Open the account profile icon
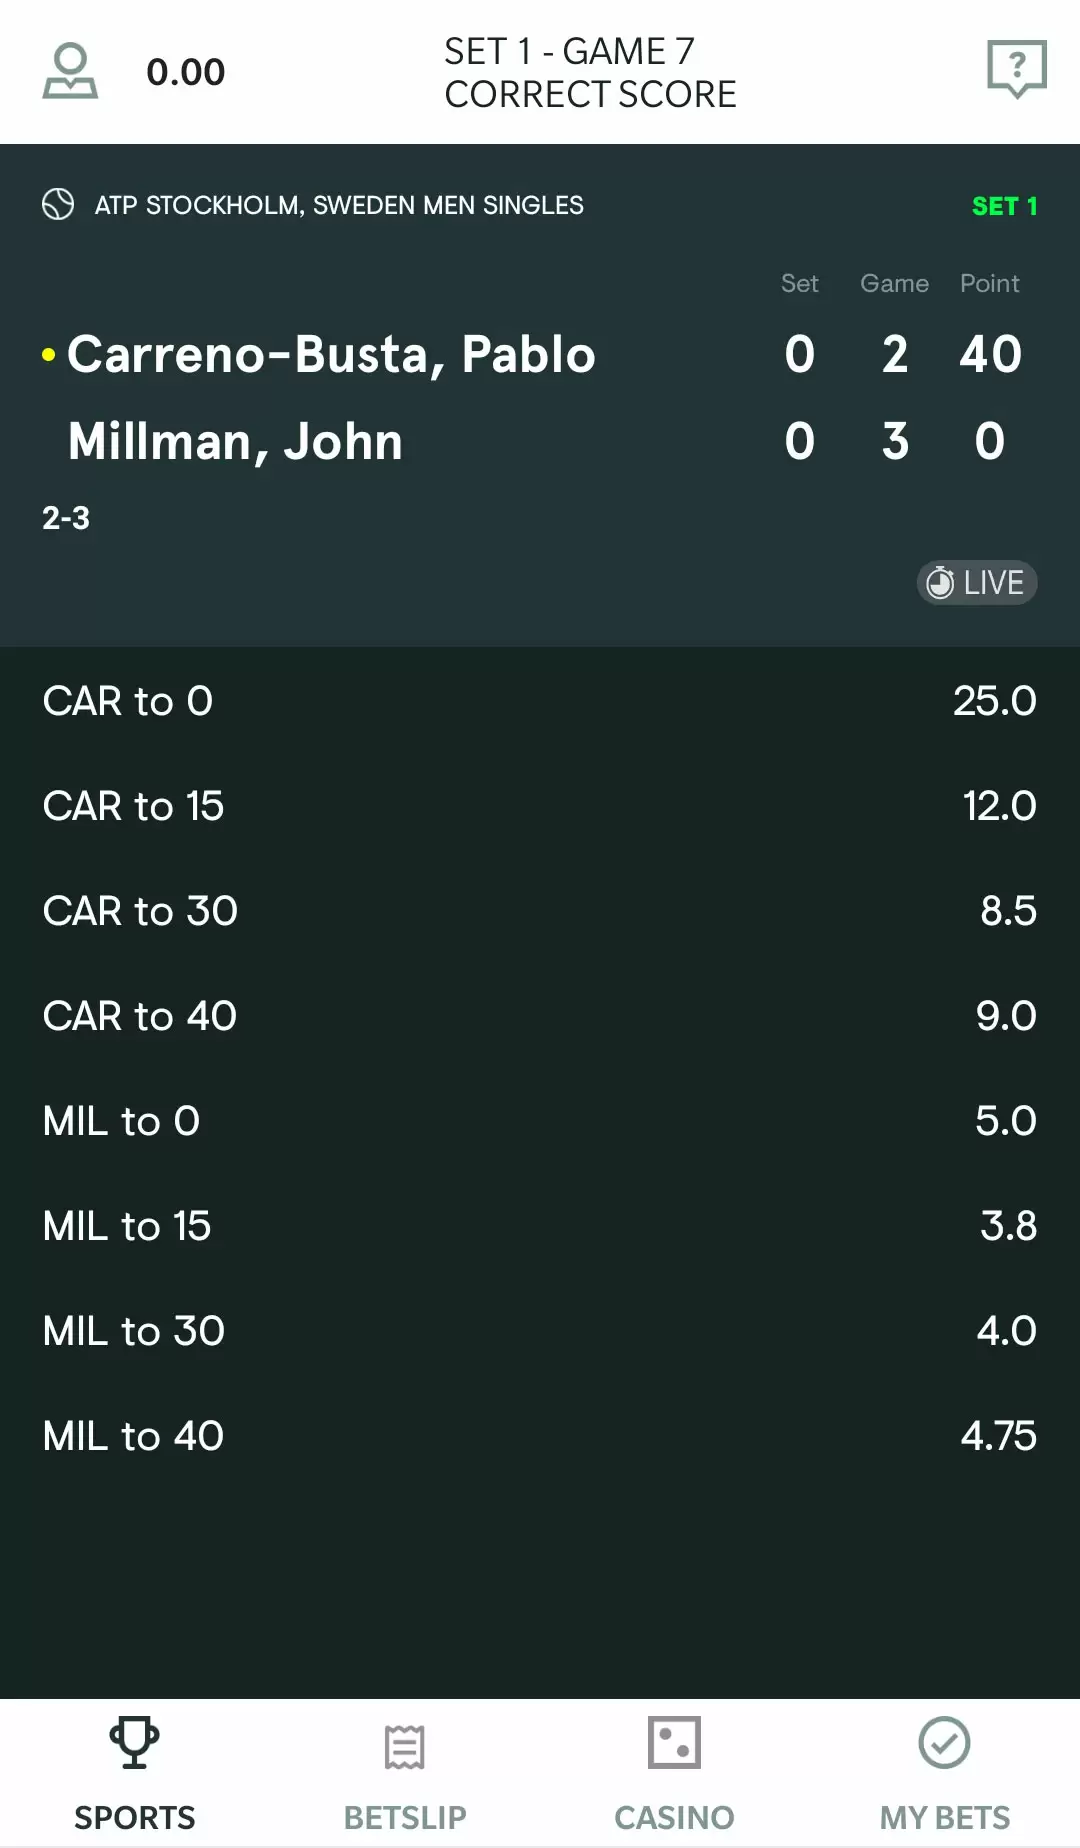The image size is (1080, 1848). (x=70, y=71)
